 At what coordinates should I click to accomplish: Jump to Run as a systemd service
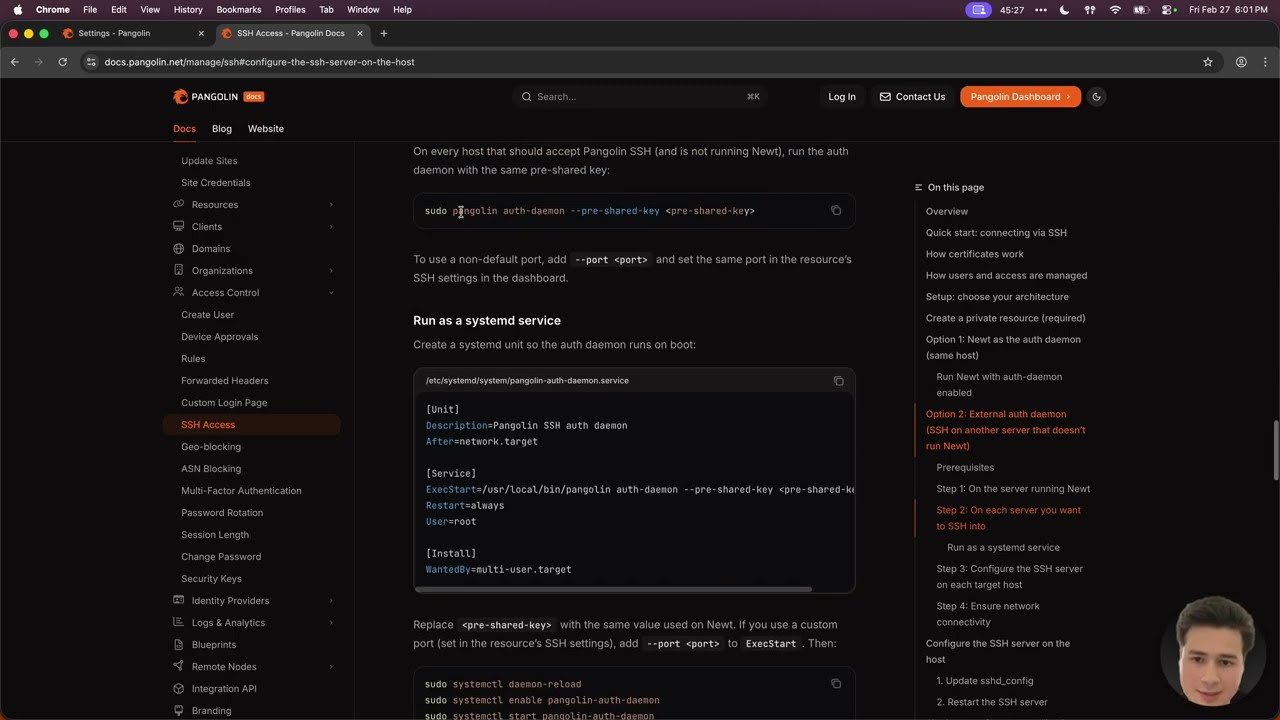1003,547
